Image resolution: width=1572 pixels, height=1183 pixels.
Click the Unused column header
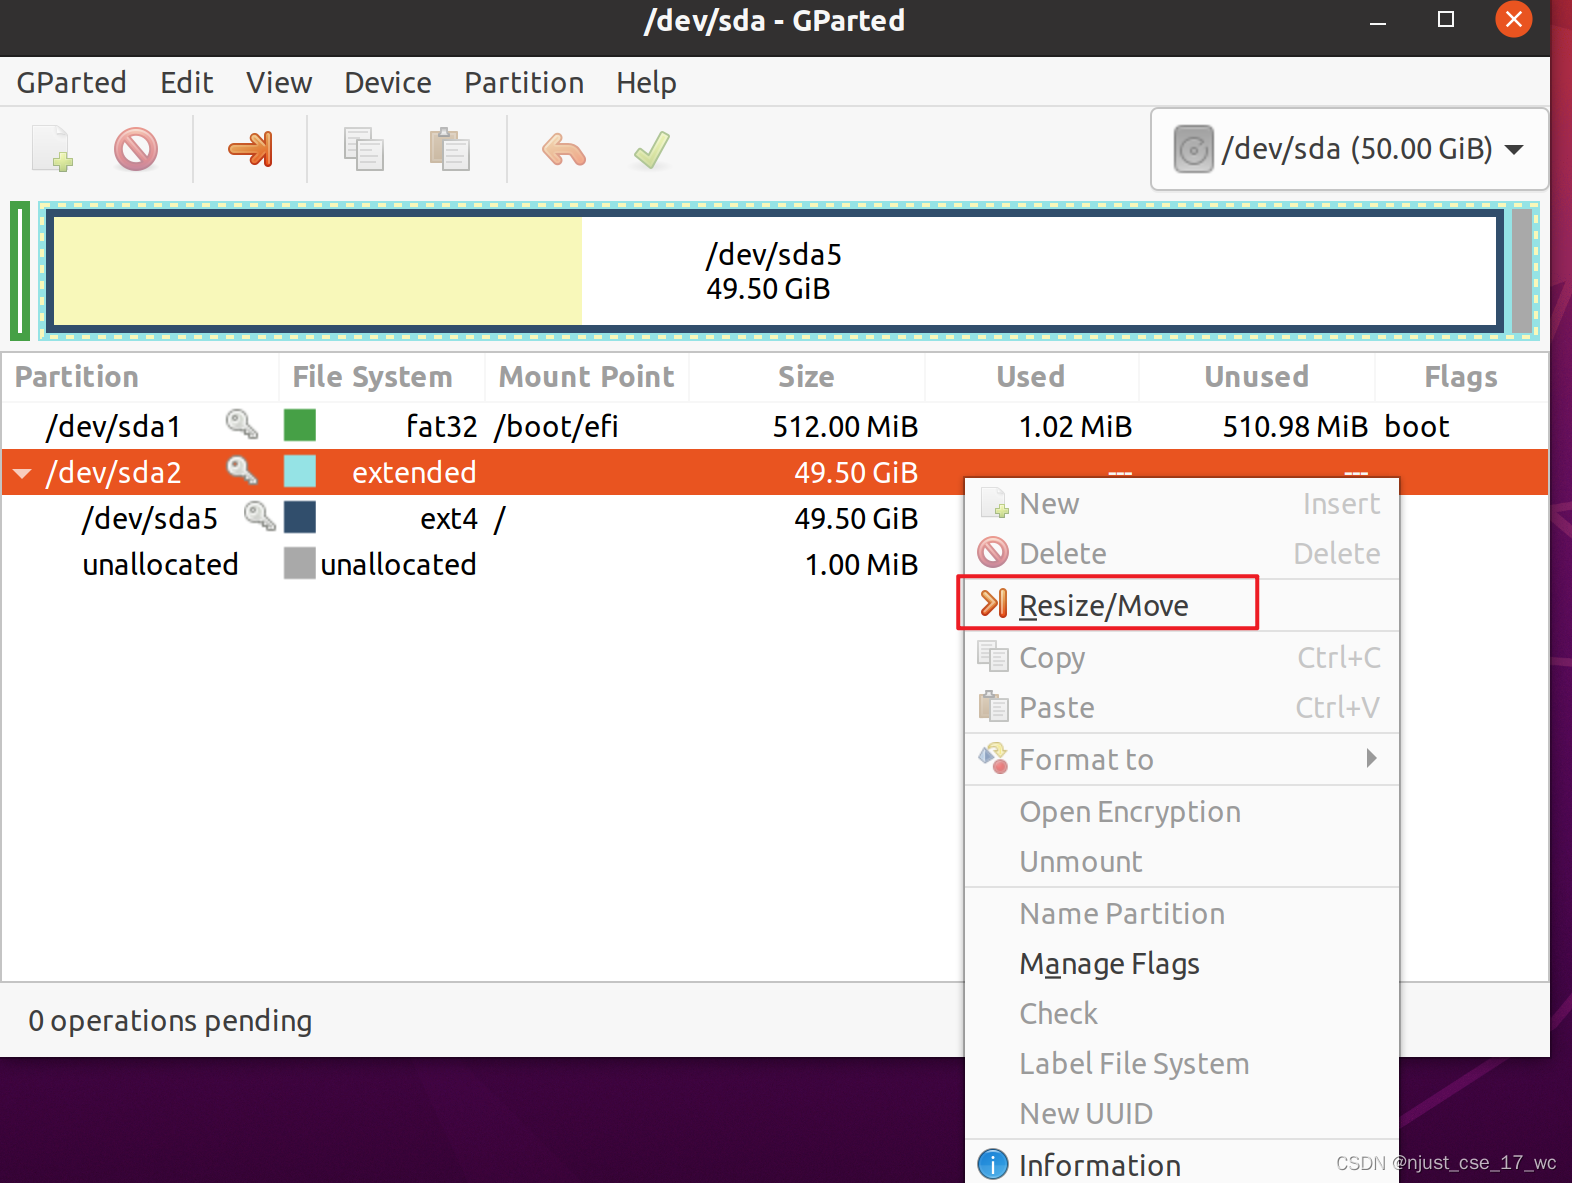[x=1257, y=377]
